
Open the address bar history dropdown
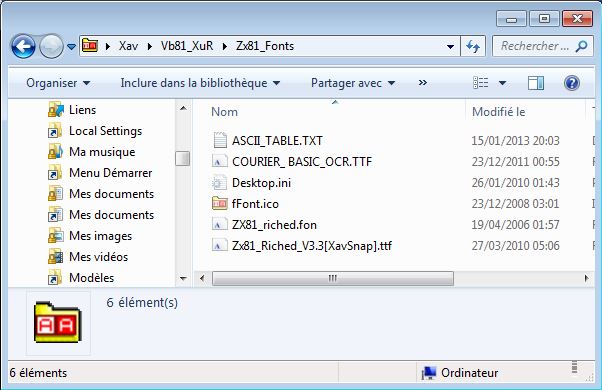click(x=450, y=47)
